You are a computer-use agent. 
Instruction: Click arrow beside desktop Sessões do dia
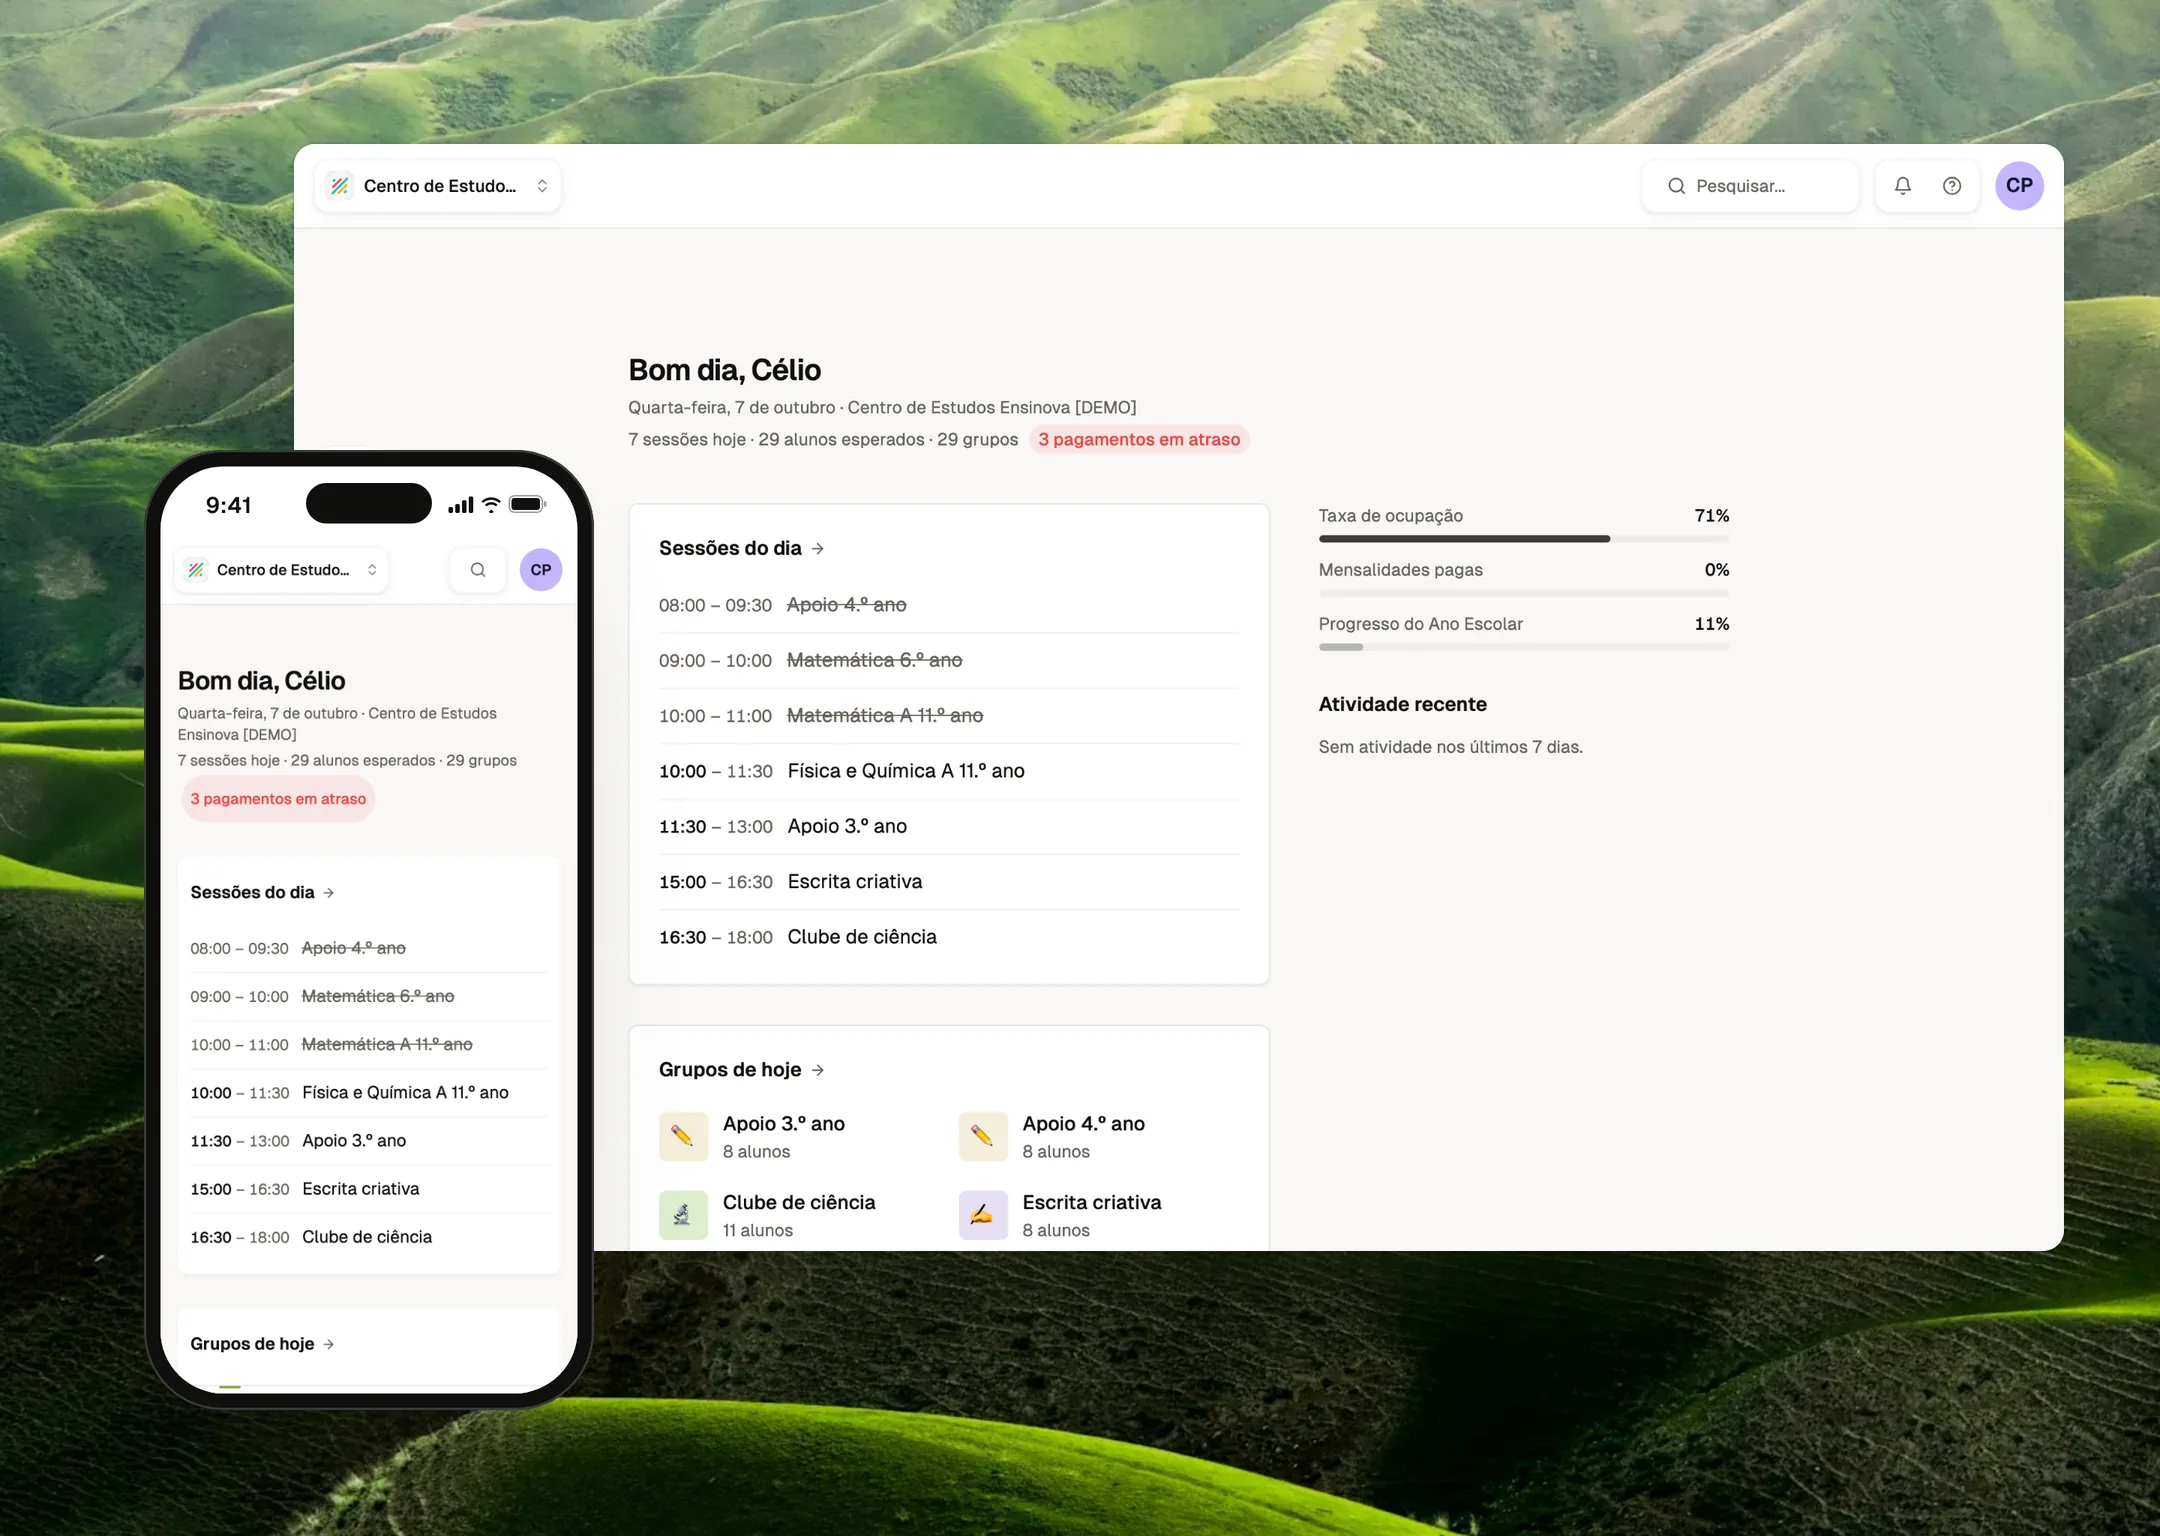tap(818, 549)
